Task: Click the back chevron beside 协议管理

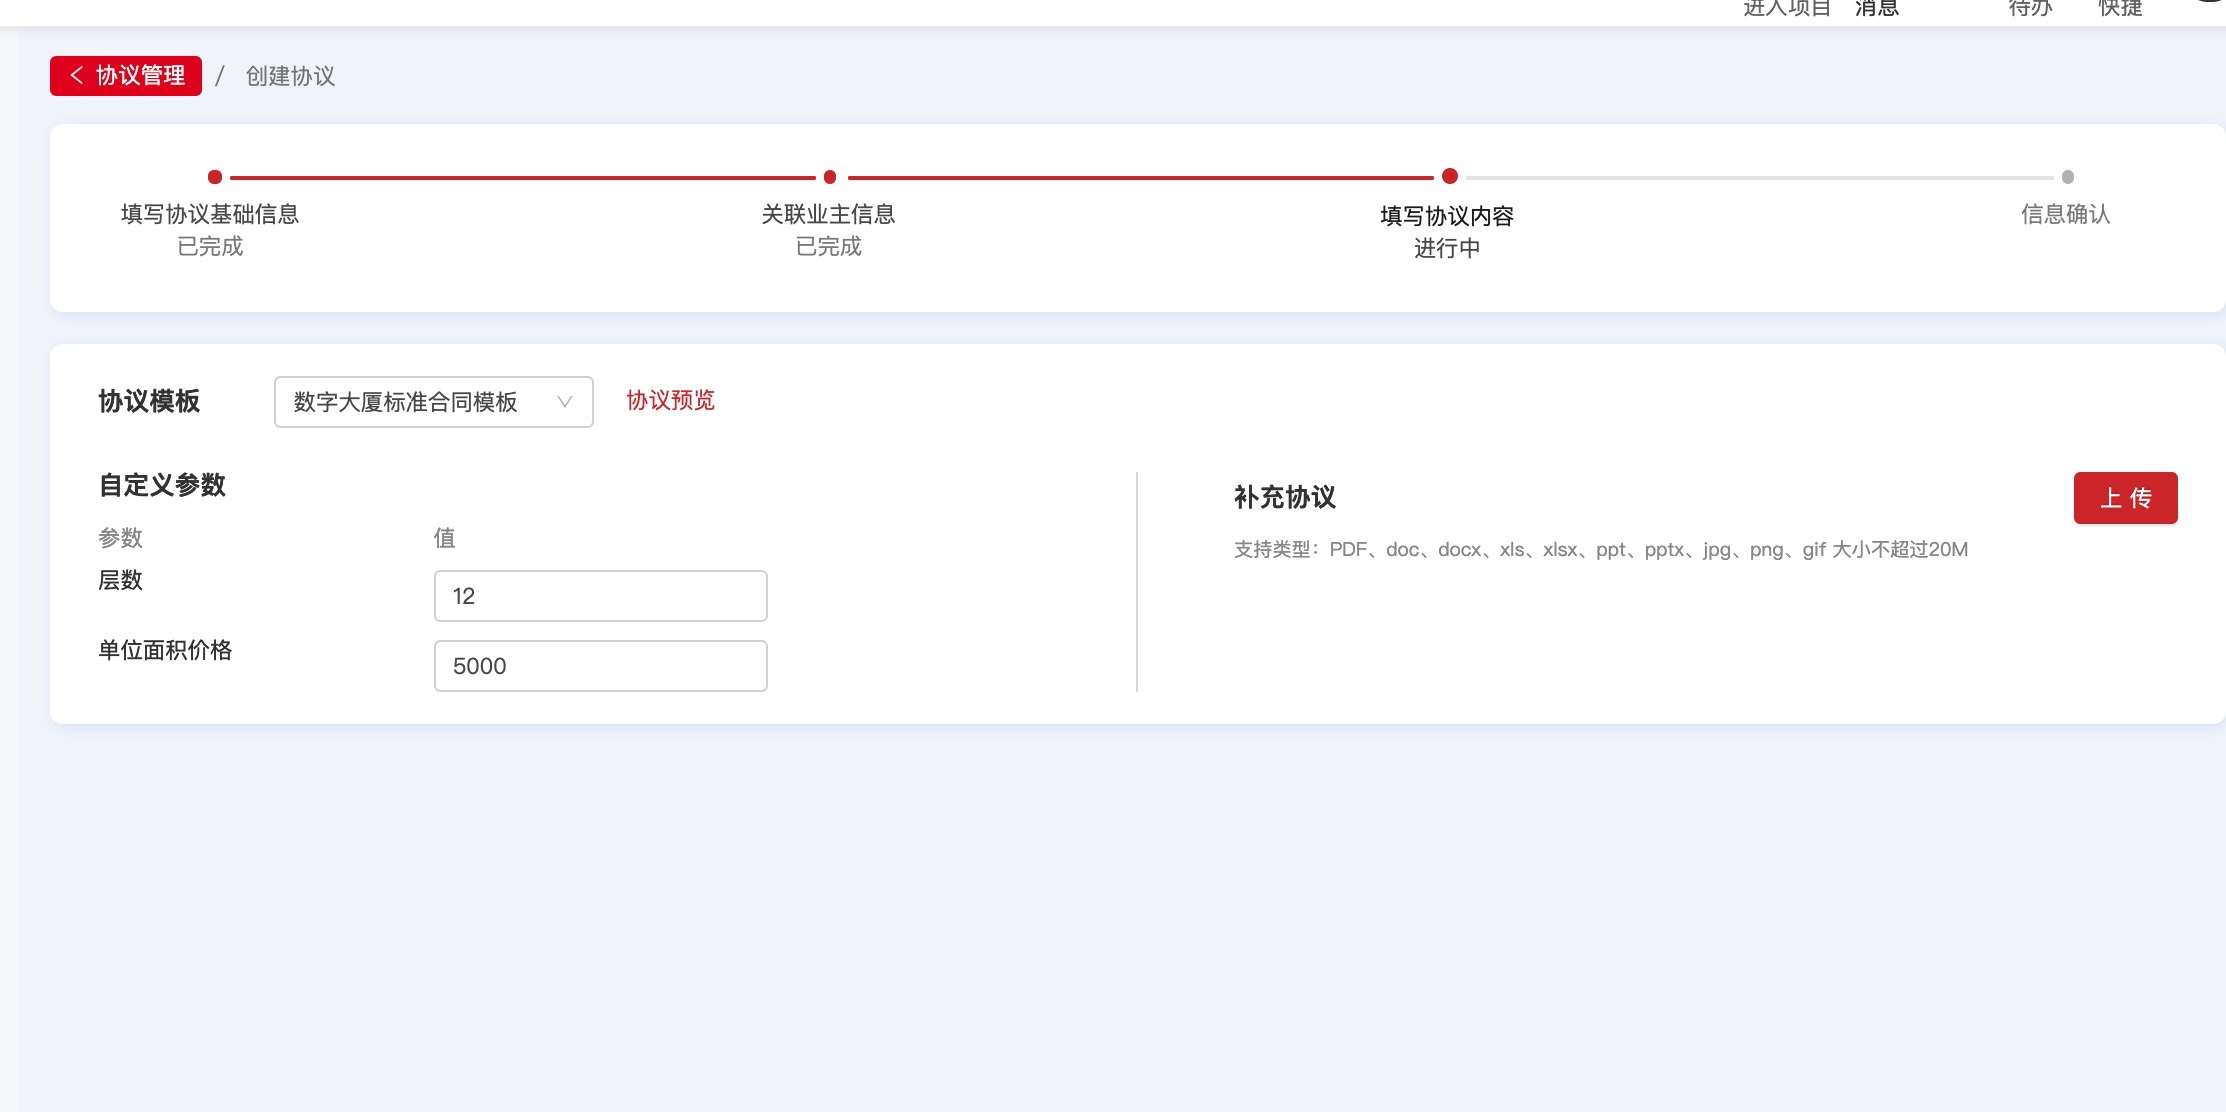Action: [76, 75]
